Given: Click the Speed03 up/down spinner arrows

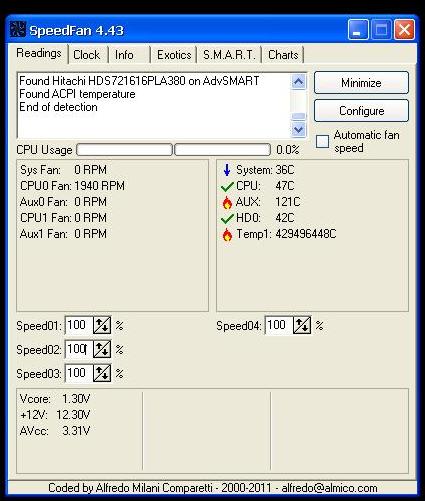Looking at the screenshot, I should point(102,373).
